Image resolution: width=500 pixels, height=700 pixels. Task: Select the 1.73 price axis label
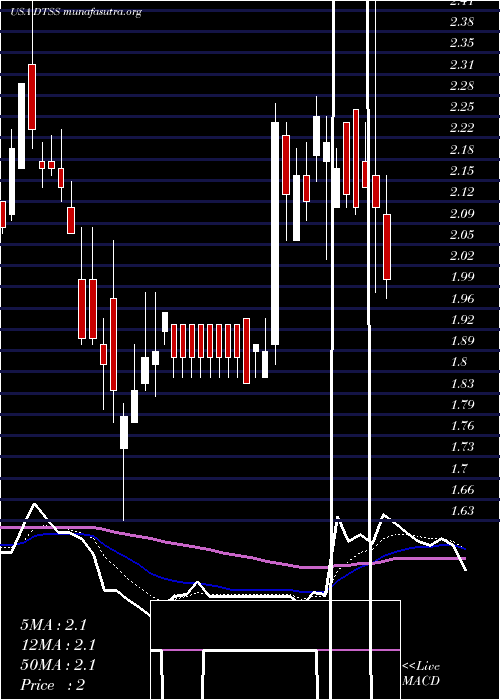pos(462,447)
